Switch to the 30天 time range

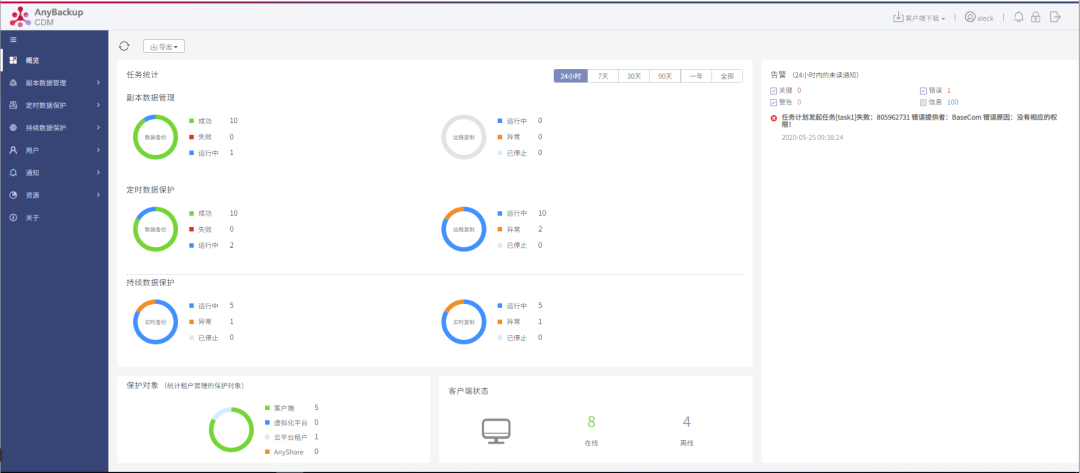coord(634,76)
